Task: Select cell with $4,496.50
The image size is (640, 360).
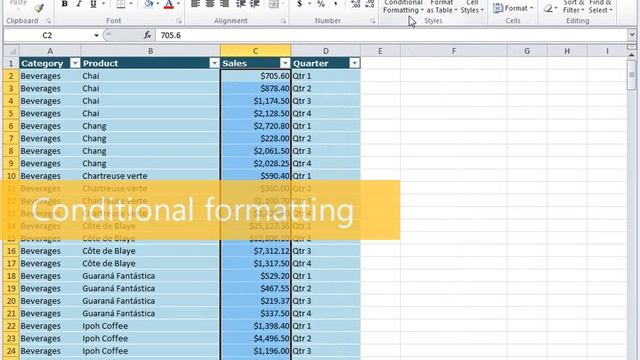Action: pos(256,338)
